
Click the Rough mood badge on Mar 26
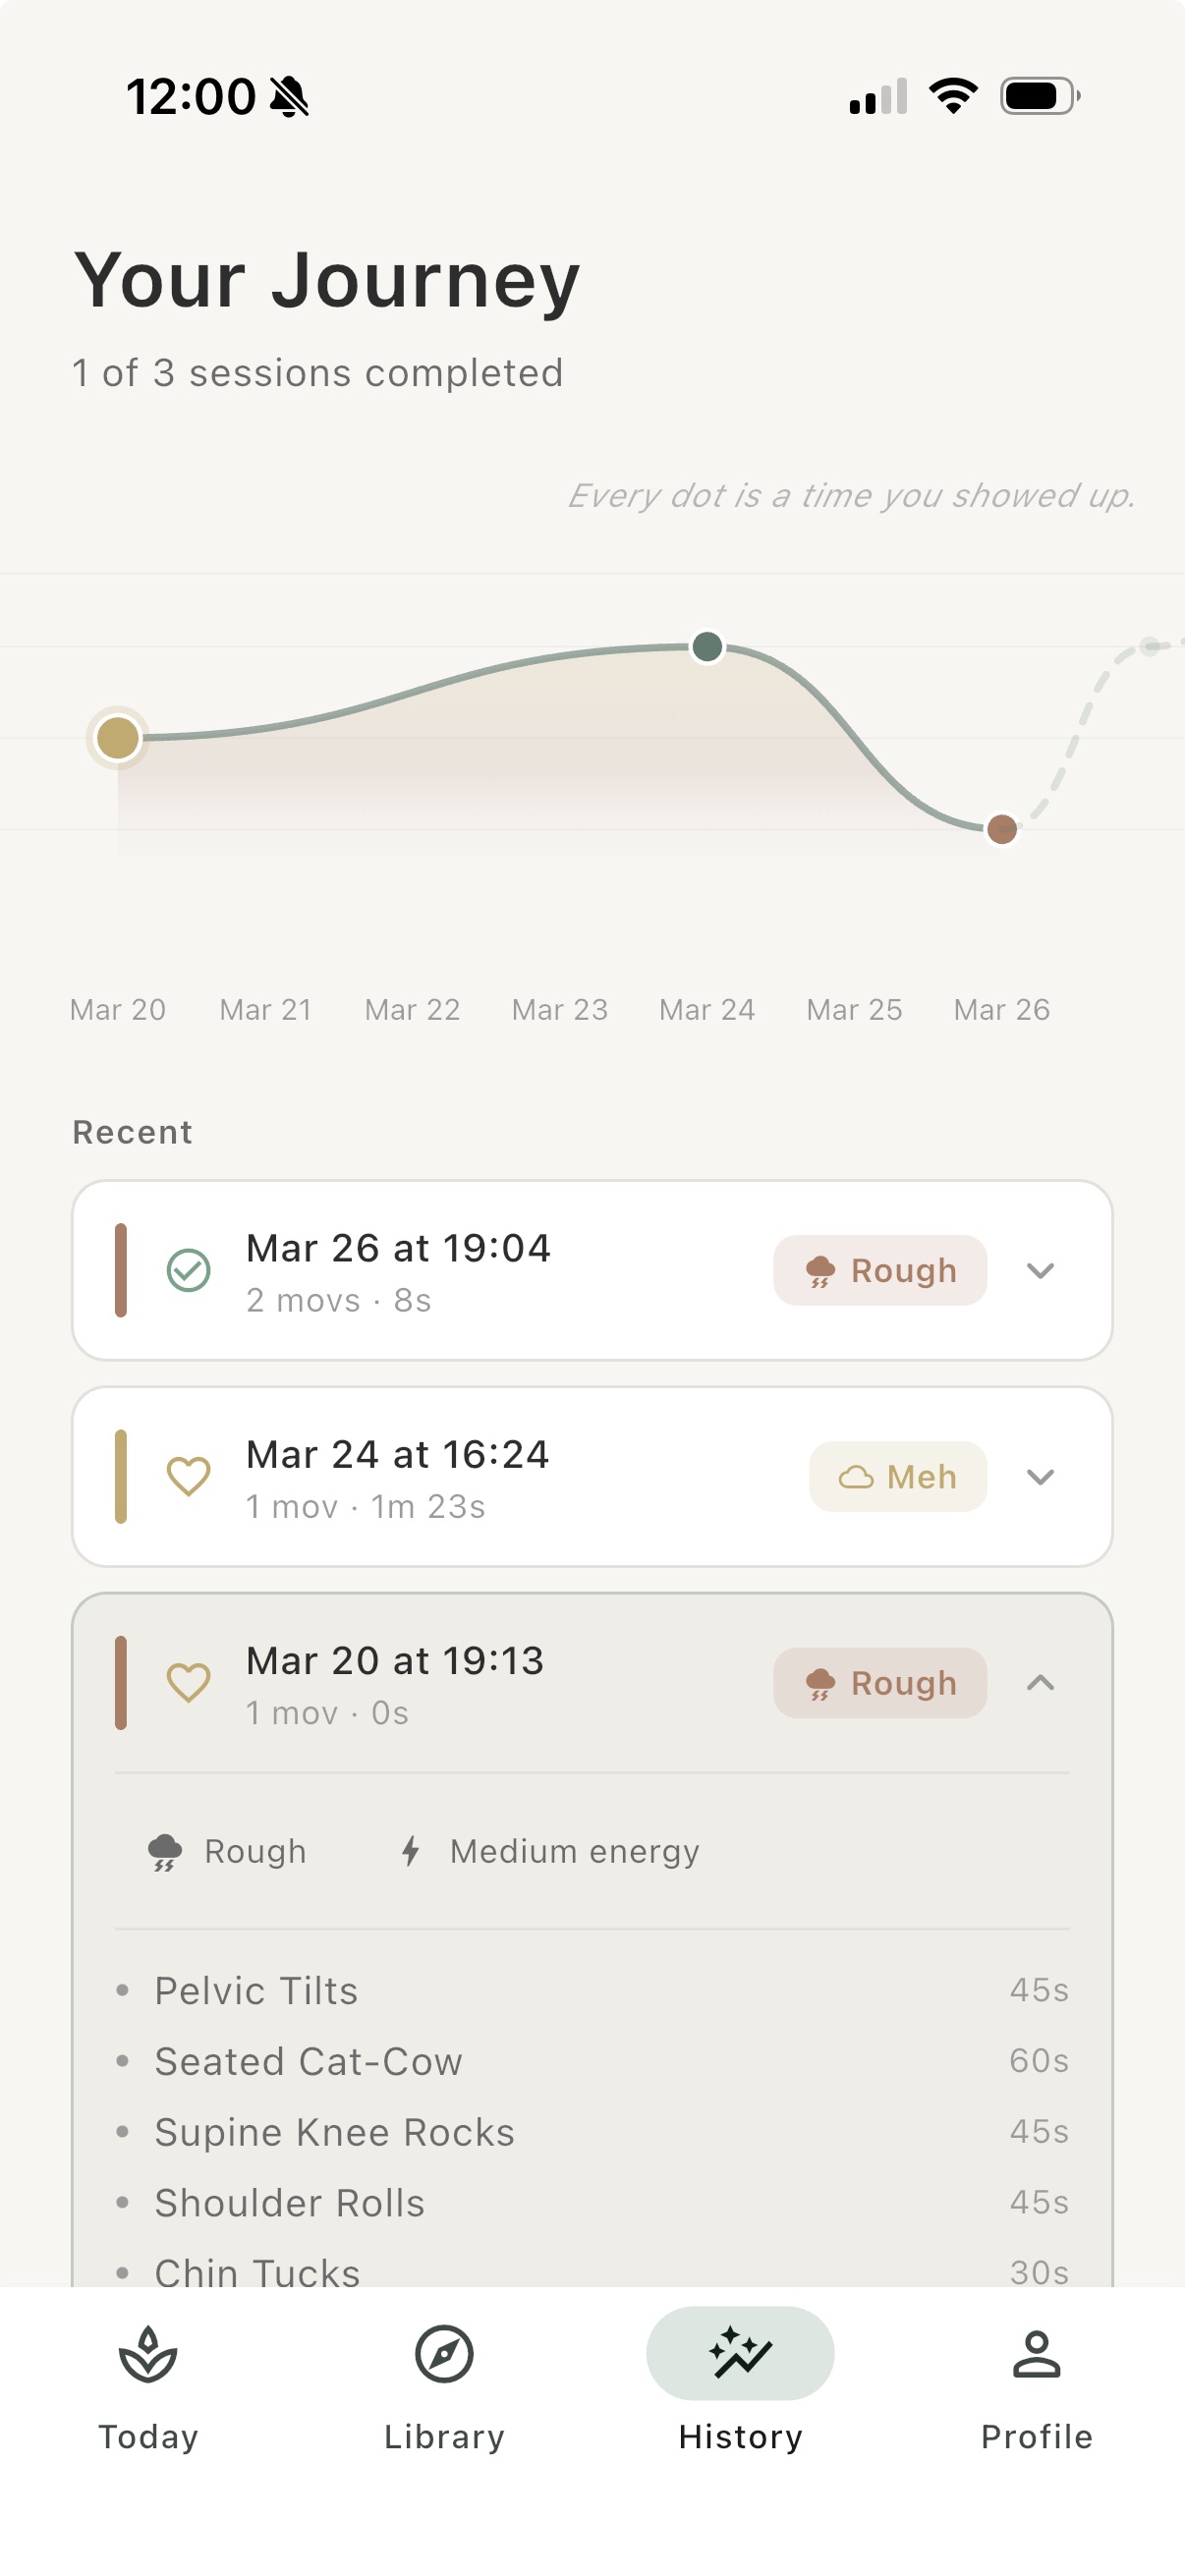click(x=880, y=1271)
